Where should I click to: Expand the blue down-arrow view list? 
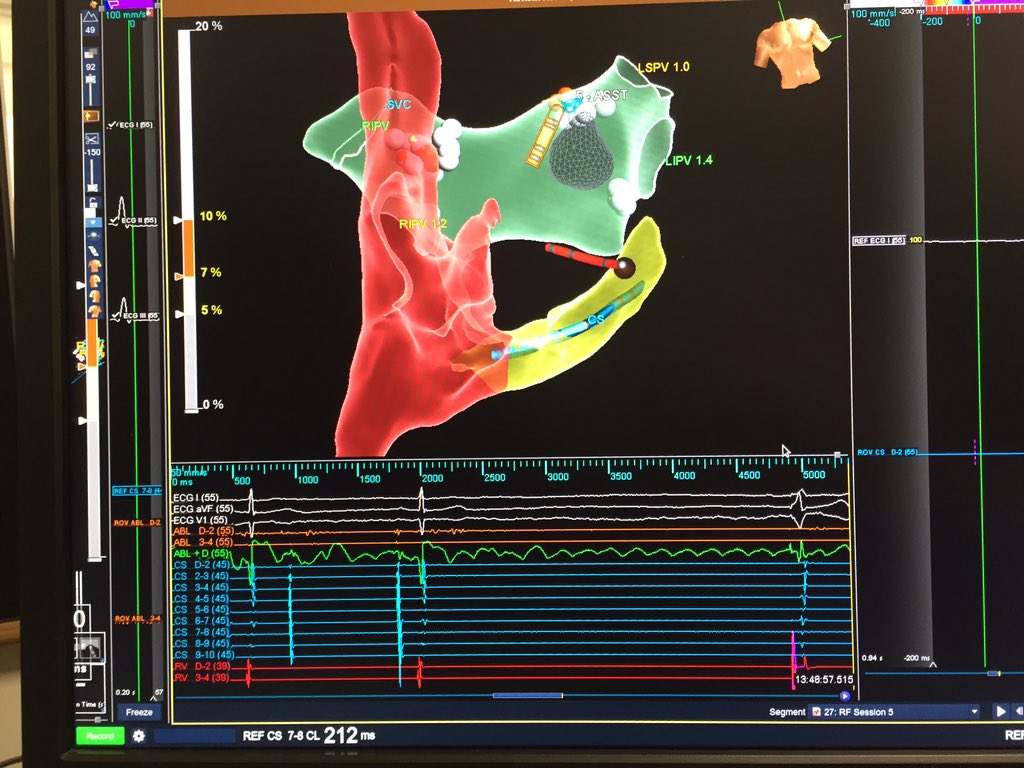pyautogui.click(x=92, y=222)
